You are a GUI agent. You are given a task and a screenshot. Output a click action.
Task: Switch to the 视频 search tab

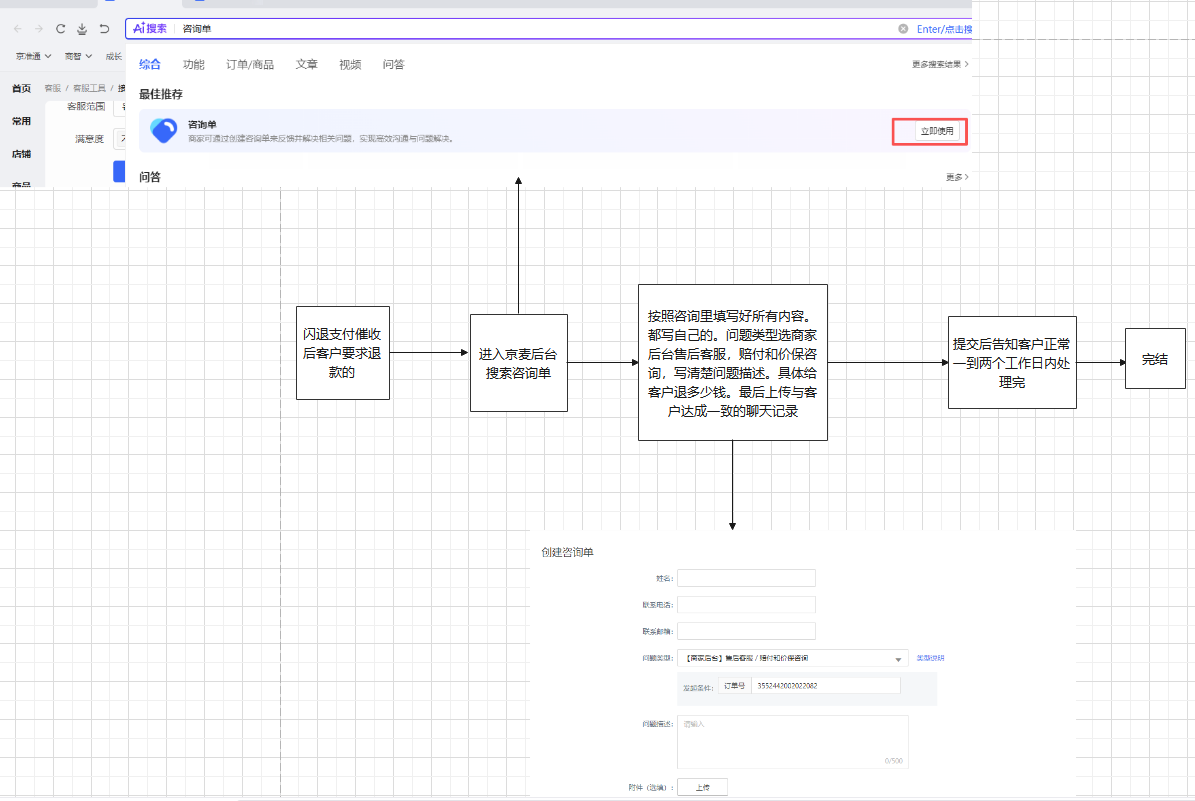[x=350, y=65]
